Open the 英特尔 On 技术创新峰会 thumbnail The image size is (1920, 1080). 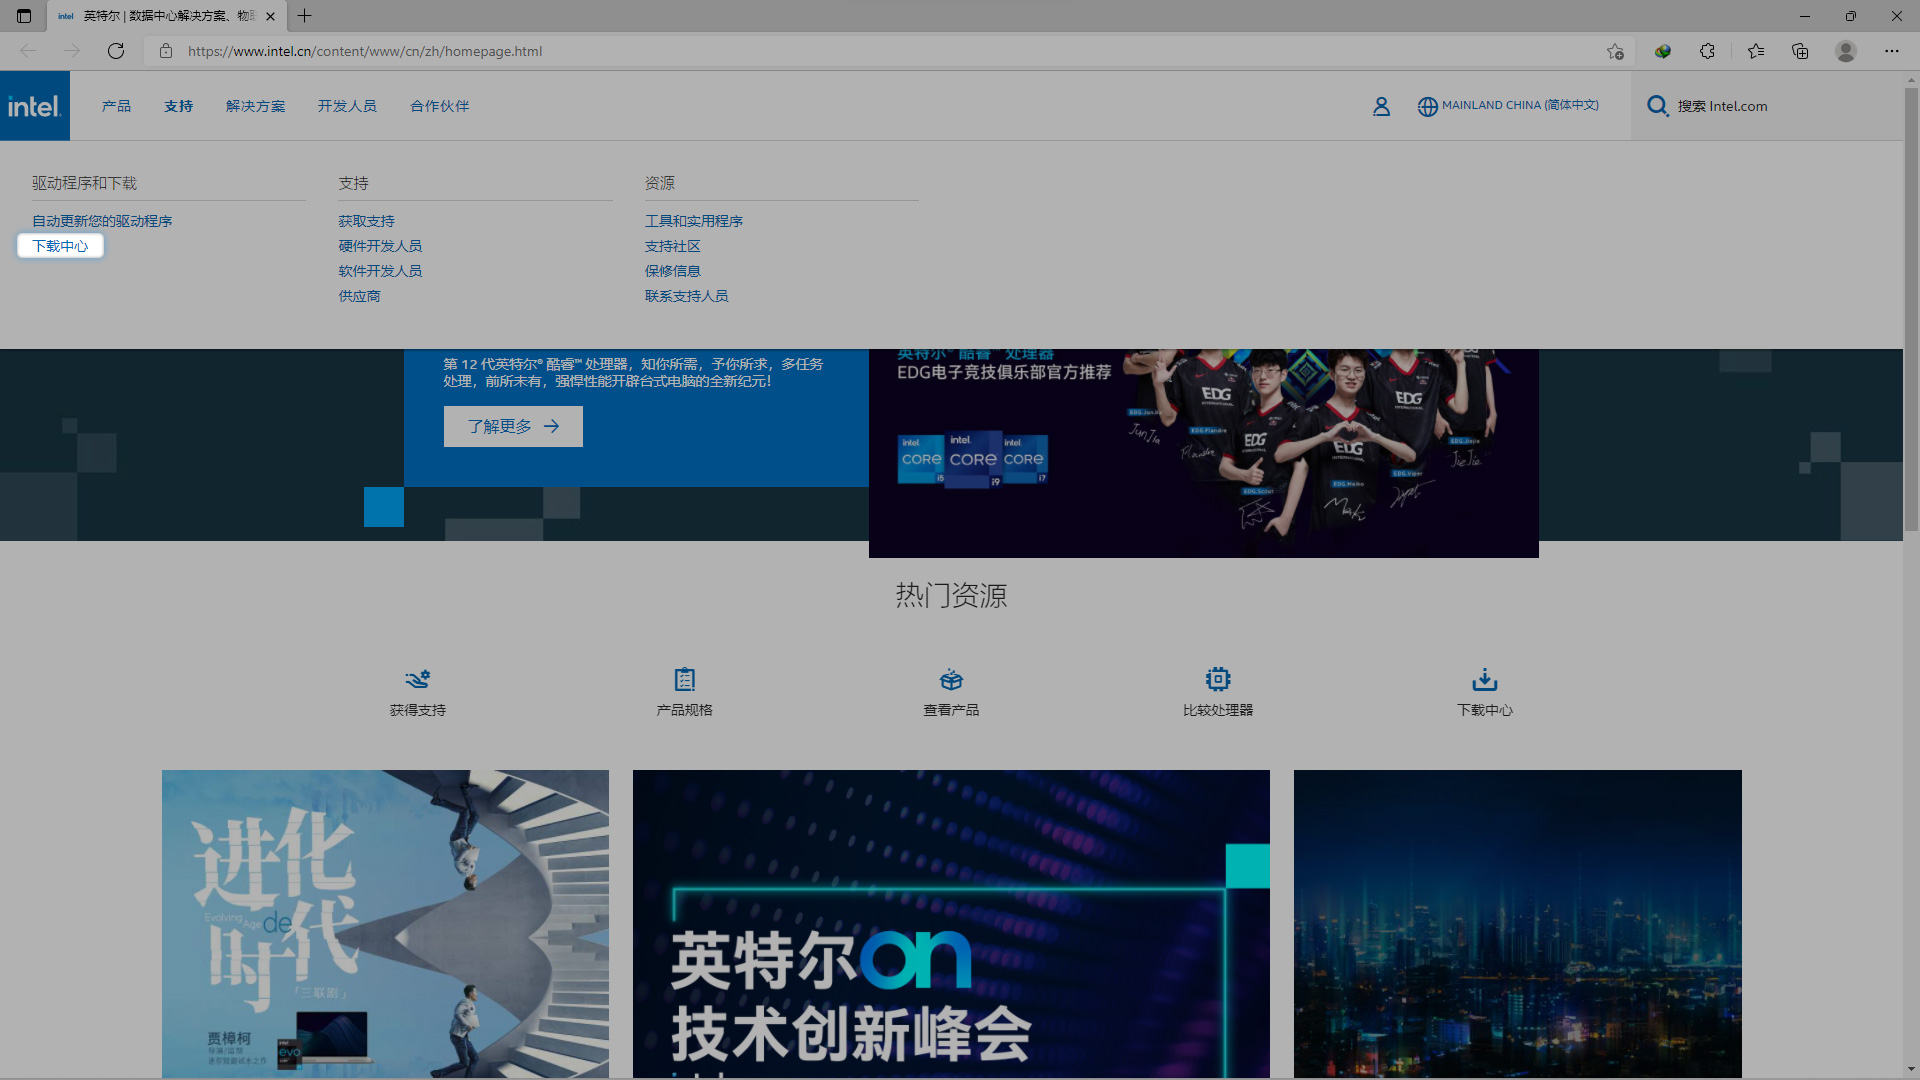click(x=950, y=922)
